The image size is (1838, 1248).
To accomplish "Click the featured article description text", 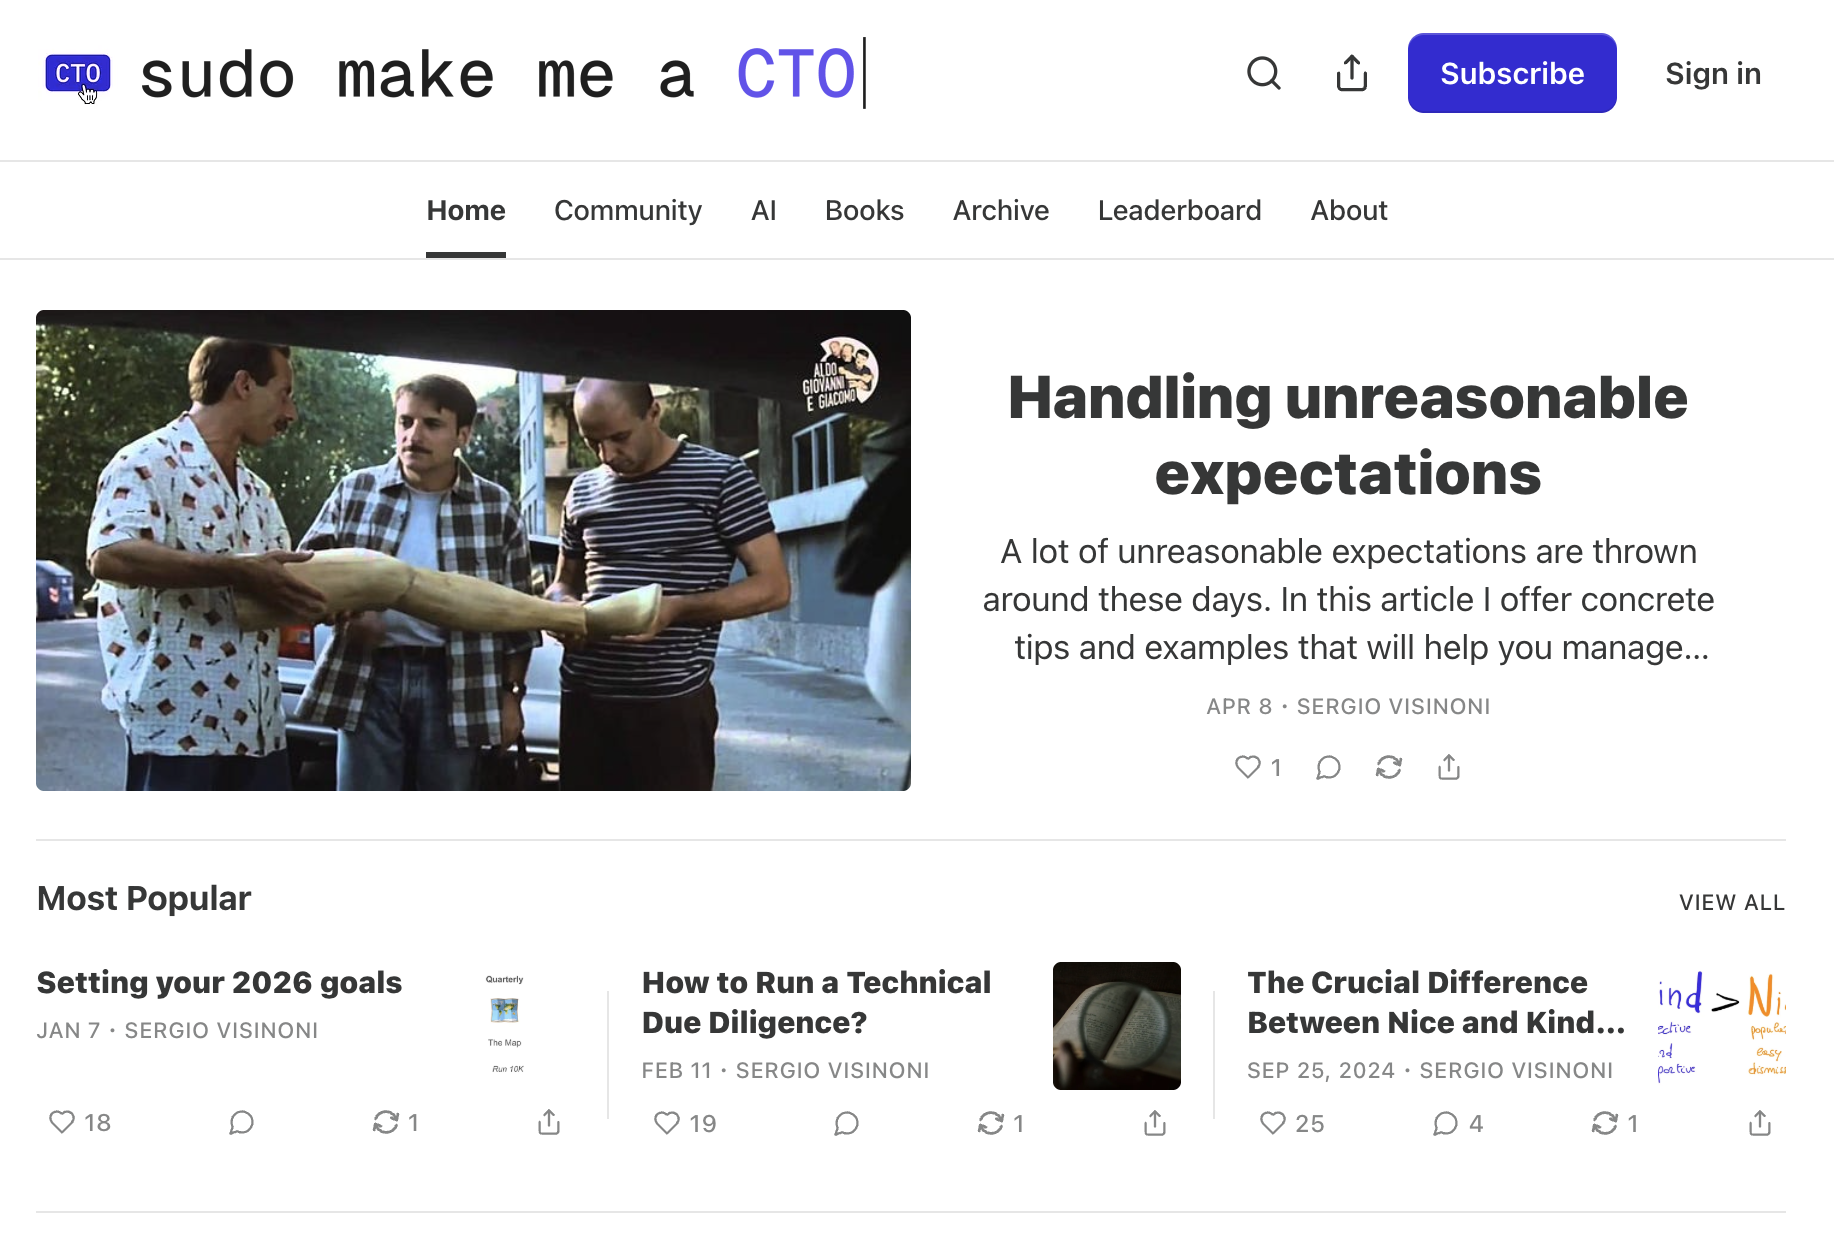I will [1348, 599].
